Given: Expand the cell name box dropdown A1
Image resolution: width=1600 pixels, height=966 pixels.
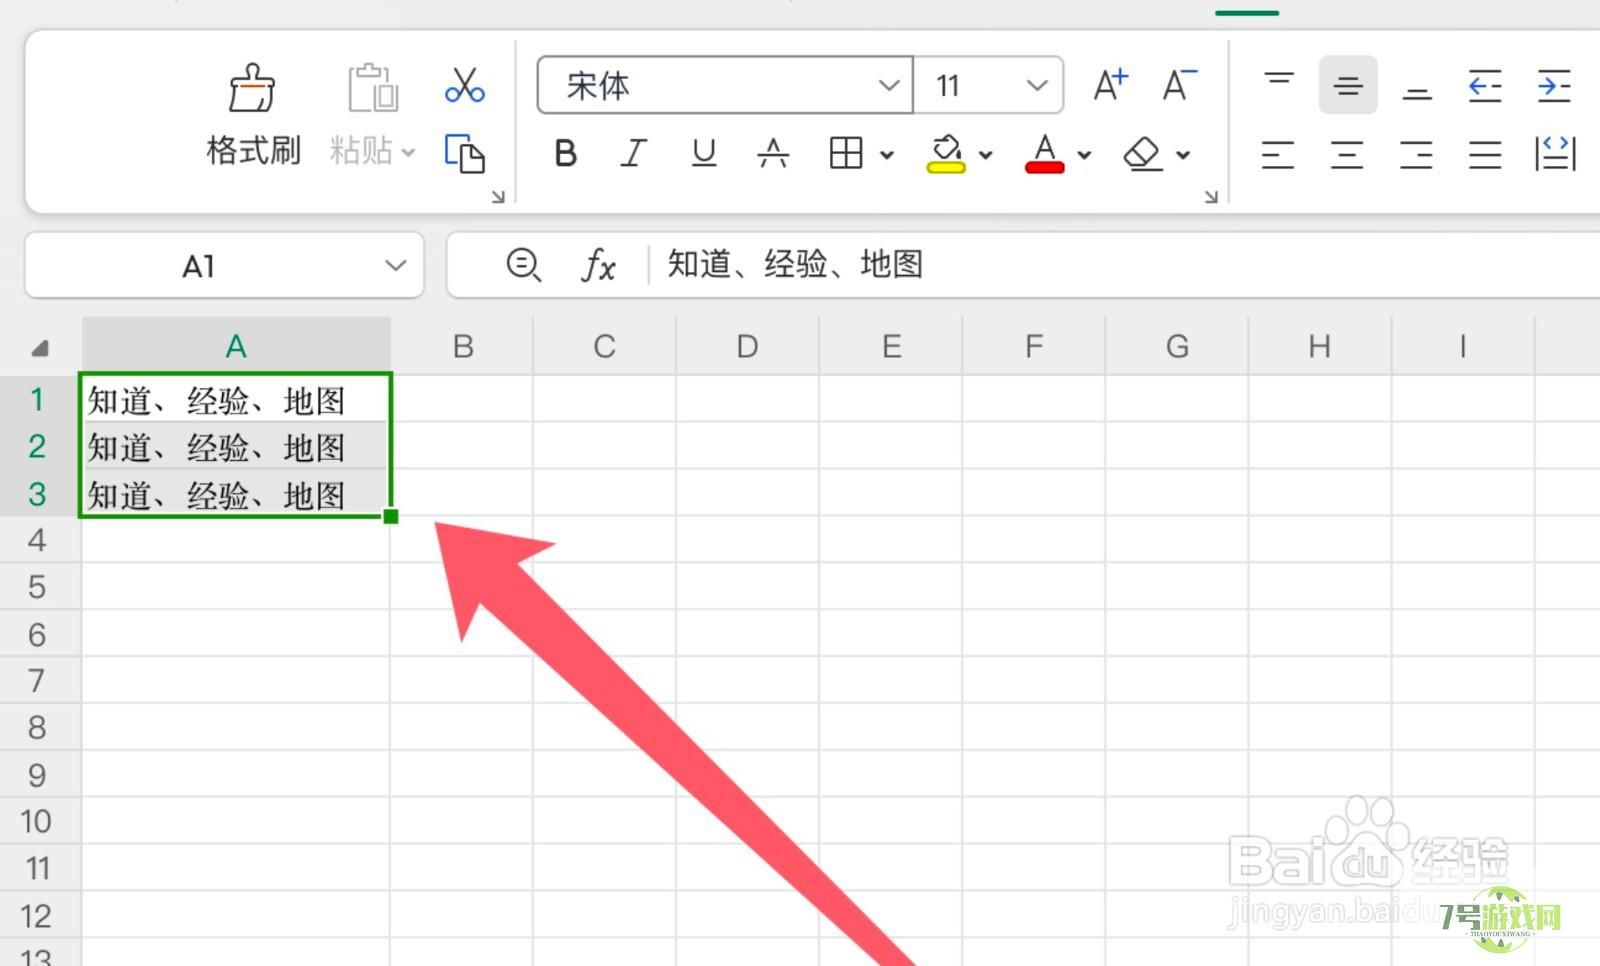Looking at the screenshot, I should tap(396, 266).
